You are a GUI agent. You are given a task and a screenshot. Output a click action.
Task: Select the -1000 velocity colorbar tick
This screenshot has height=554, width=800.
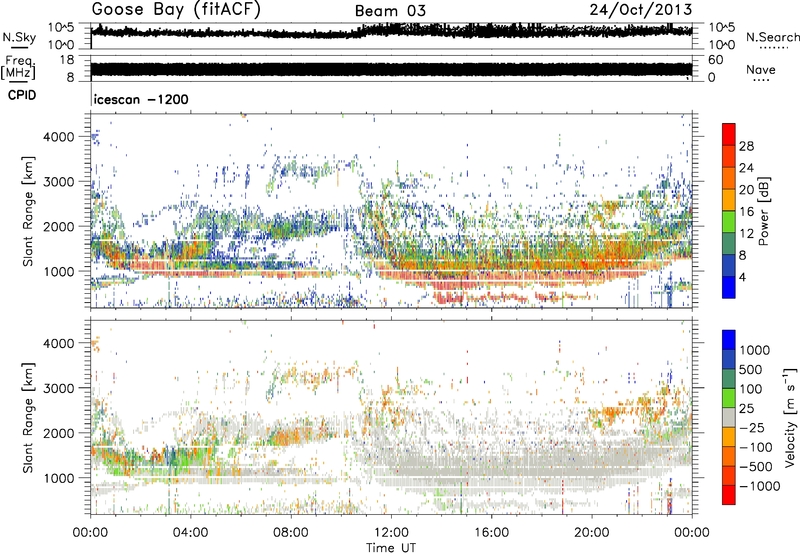click(759, 486)
